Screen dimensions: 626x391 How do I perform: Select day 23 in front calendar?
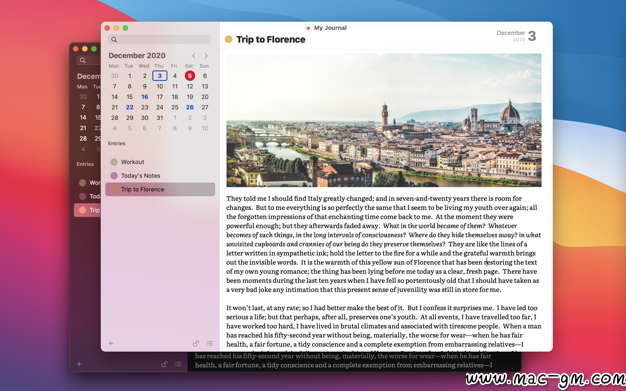(145, 107)
